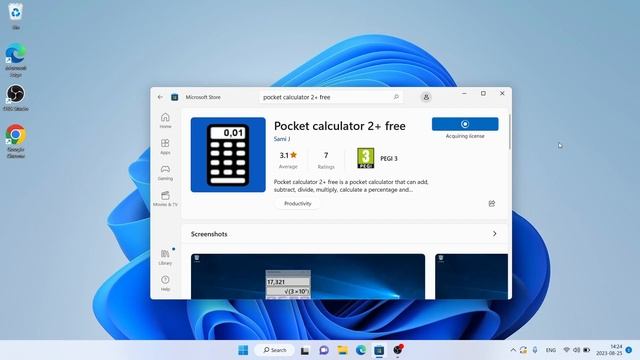Screen dimensions: 640x360
Task: Show hidden system tray icons
Action: click(513, 350)
